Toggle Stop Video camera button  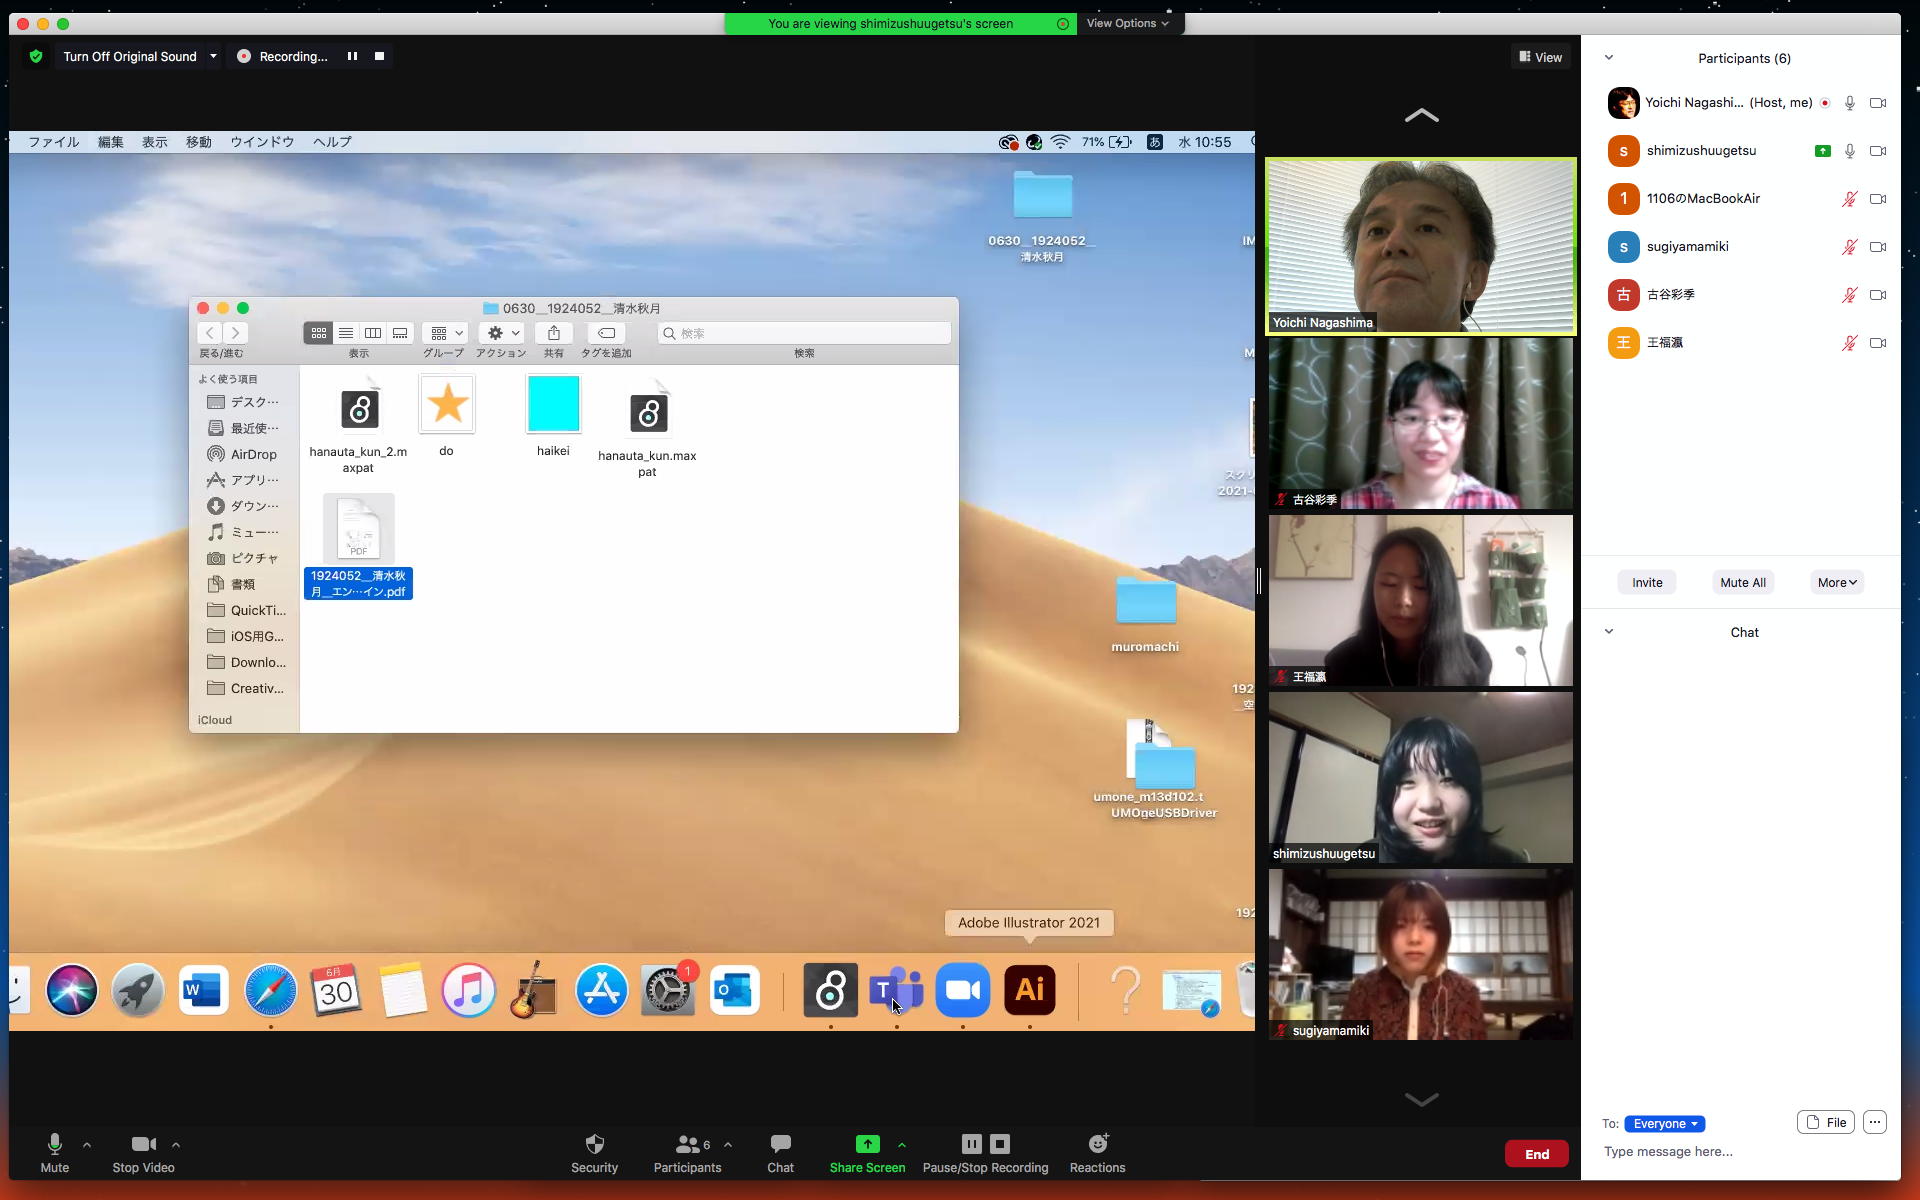[x=143, y=1144]
